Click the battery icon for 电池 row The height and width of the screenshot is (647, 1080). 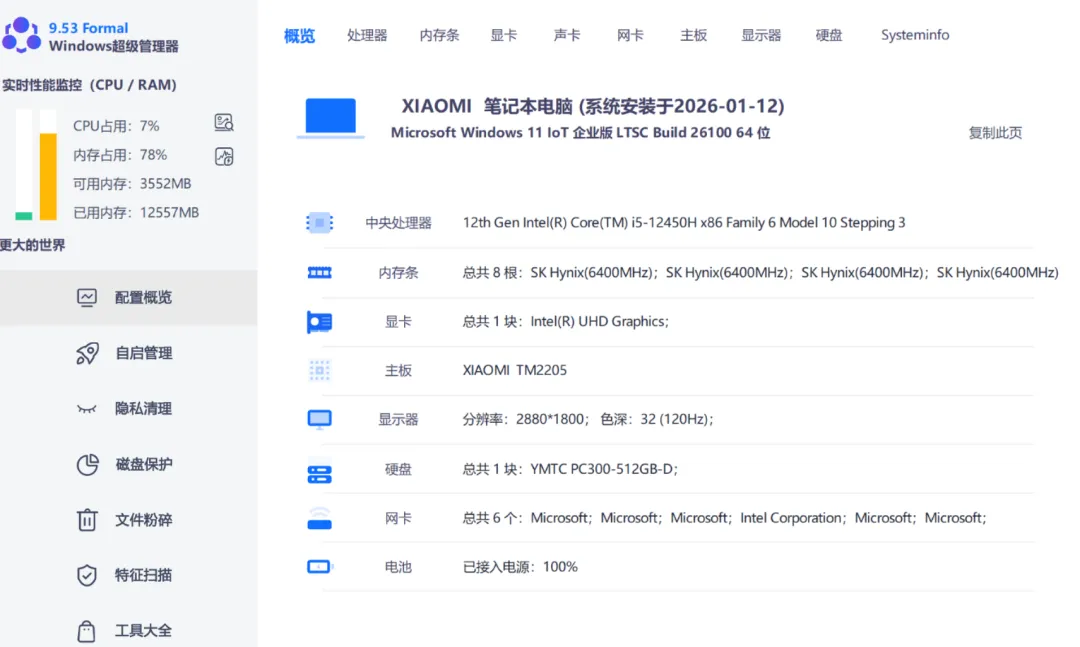click(x=320, y=566)
